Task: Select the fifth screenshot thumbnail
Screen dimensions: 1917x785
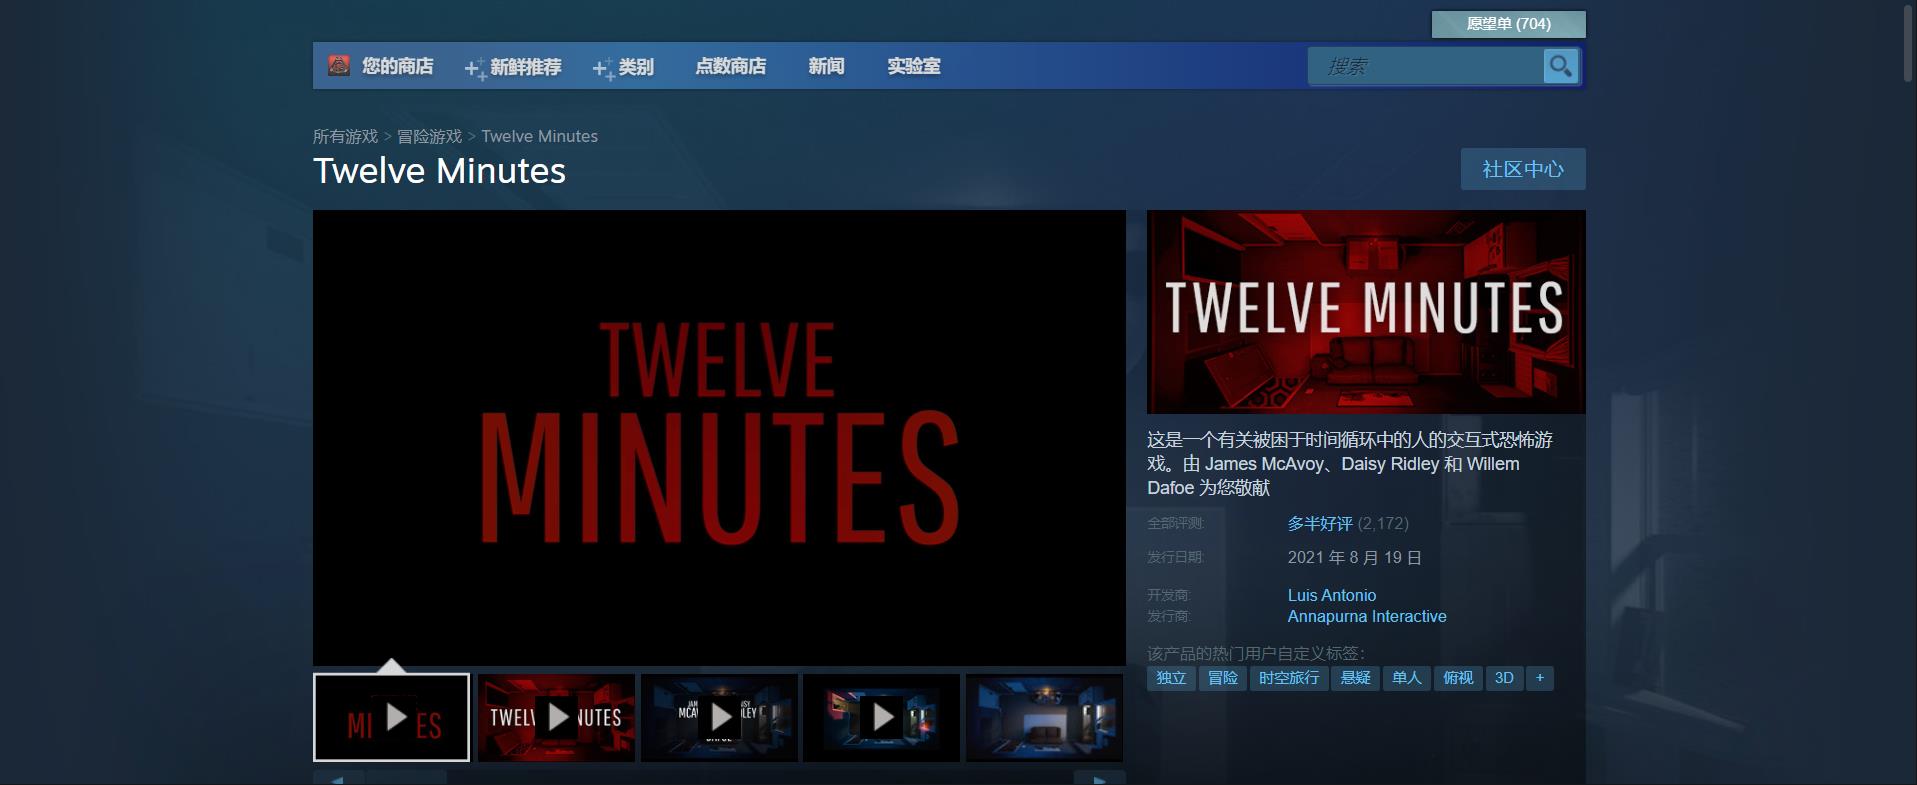Action: click(x=1044, y=717)
